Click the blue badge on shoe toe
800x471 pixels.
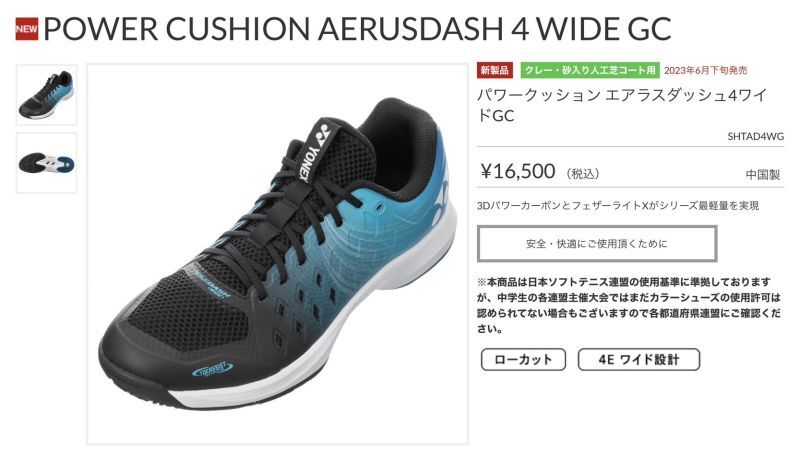point(213,368)
